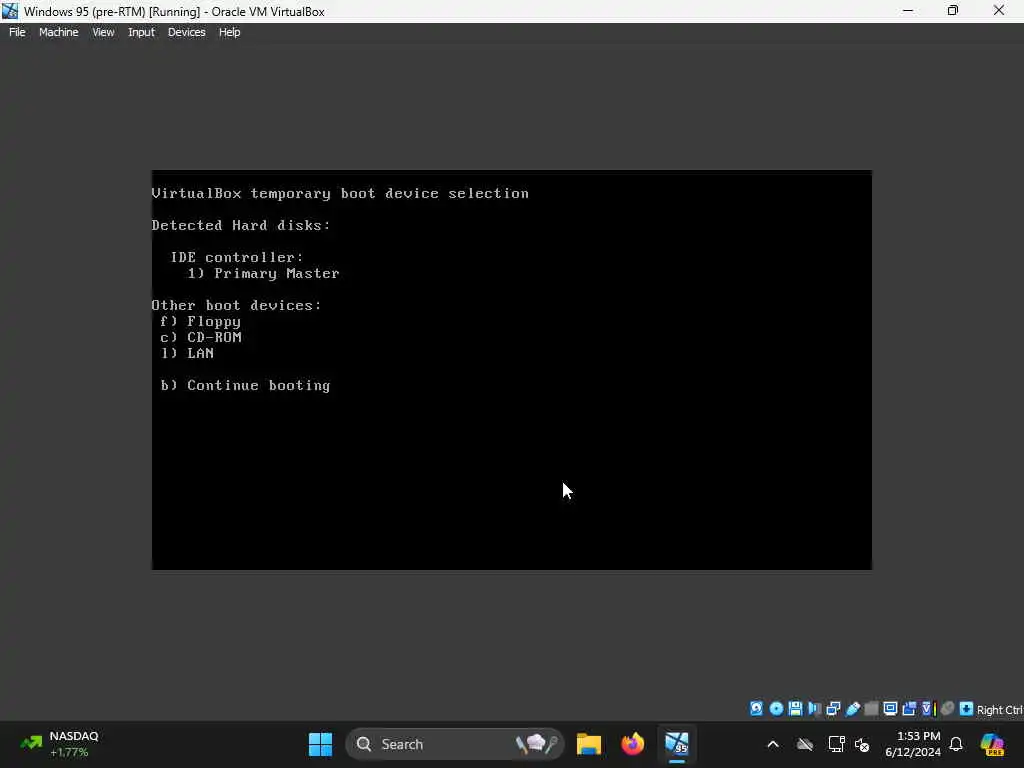Click the display settings status icon
Image resolution: width=1024 pixels, height=768 pixels.
pyautogui.click(x=890, y=709)
